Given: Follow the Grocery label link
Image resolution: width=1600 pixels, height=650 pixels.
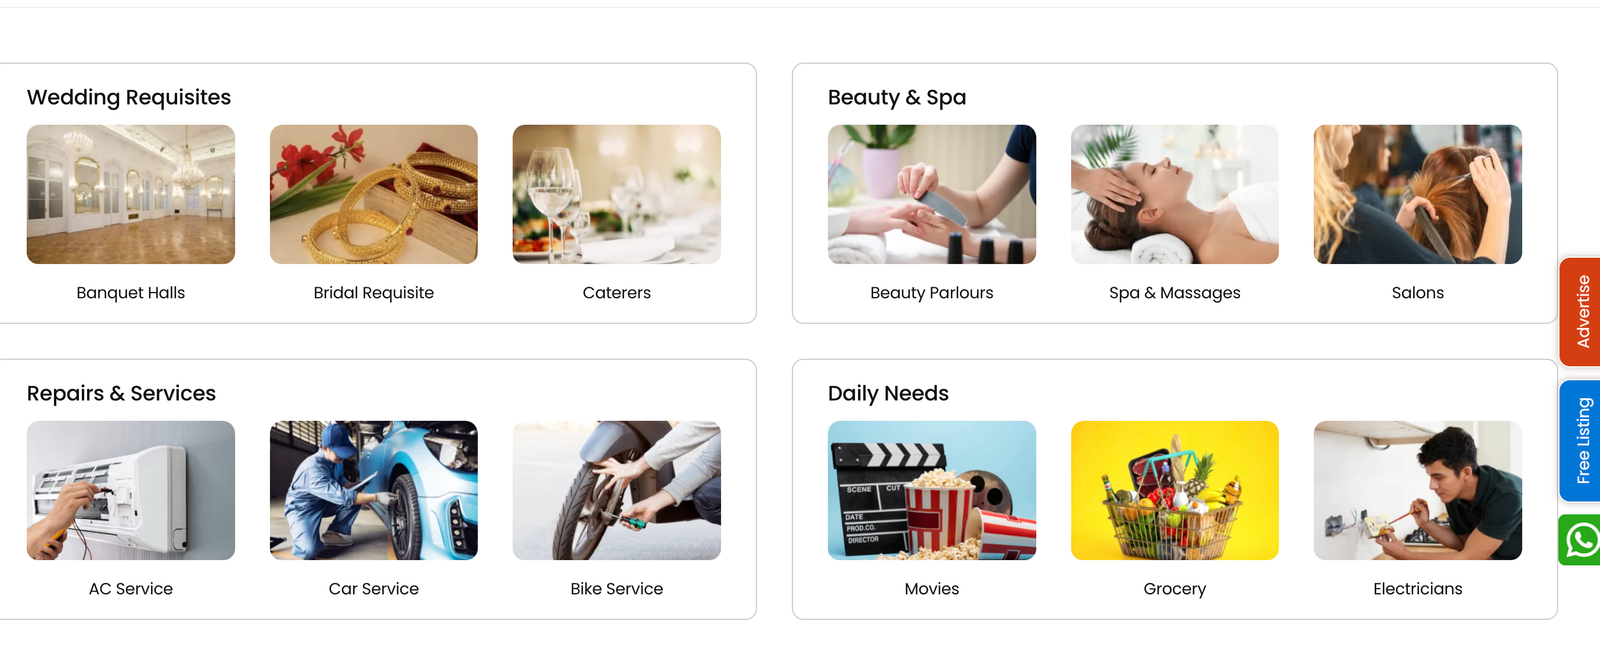Looking at the screenshot, I should 1175,589.
